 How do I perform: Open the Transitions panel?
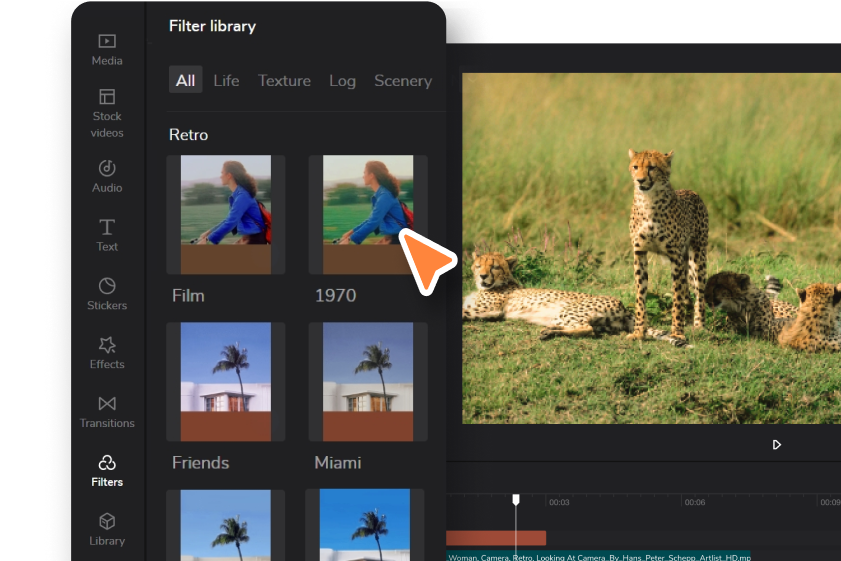click(107, 412)
